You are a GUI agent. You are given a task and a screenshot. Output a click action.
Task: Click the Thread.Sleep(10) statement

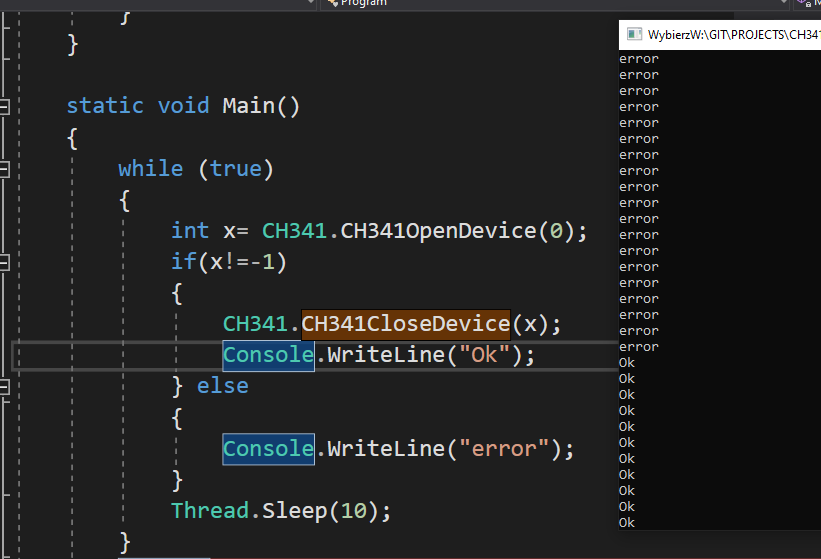[x=281, y=511]
